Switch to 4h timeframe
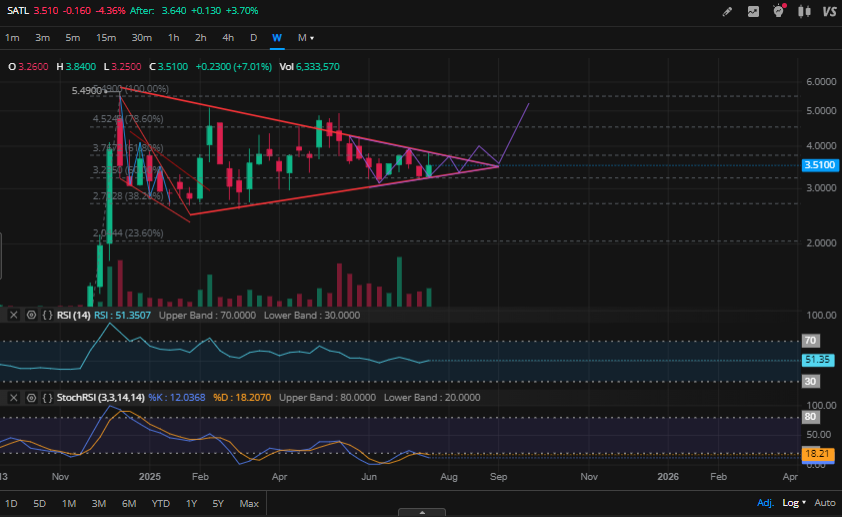Image resolution: width=842 pixels, height=517 pixels. tap(228, 38)
